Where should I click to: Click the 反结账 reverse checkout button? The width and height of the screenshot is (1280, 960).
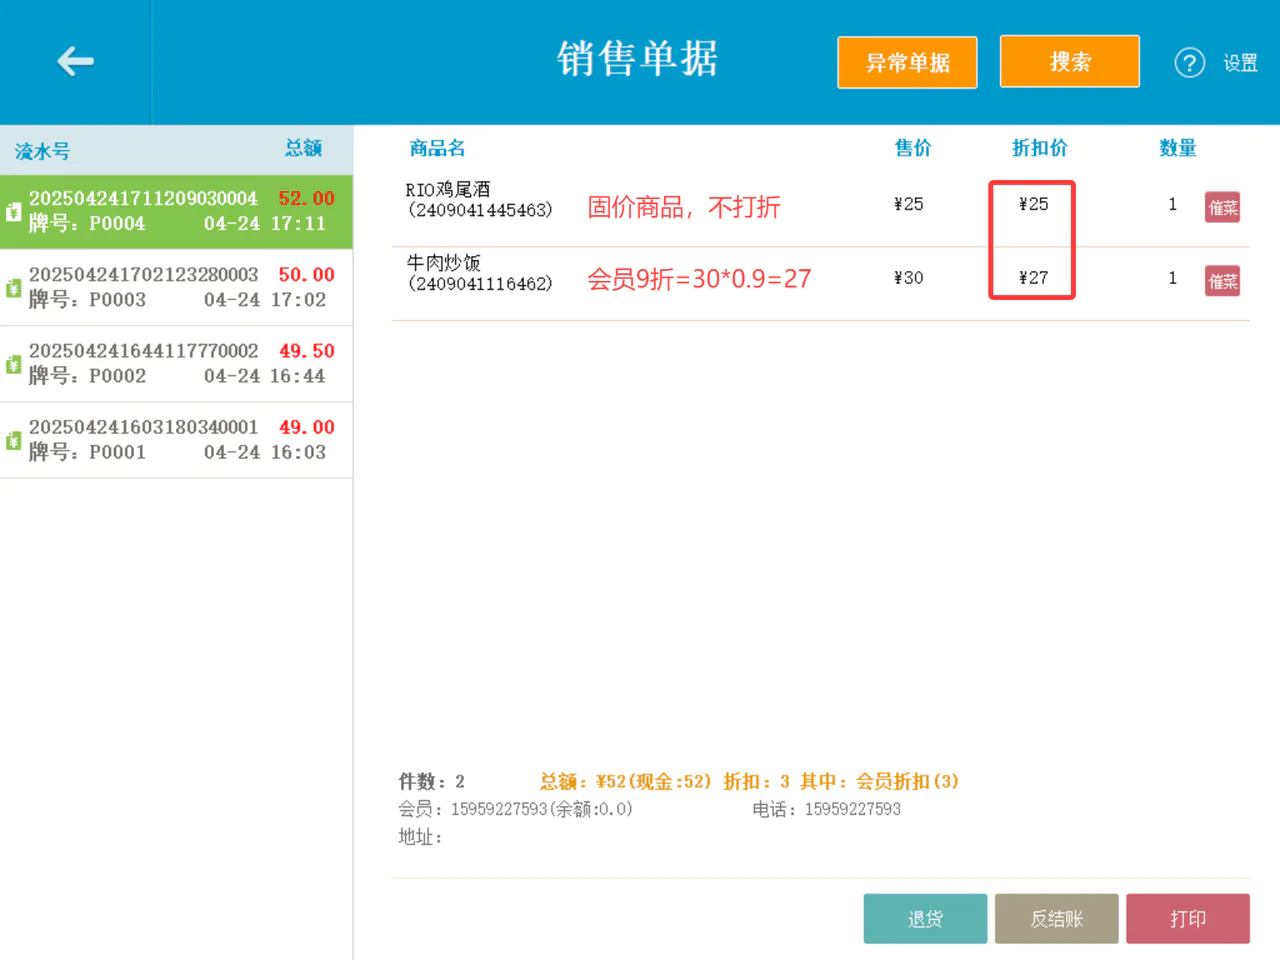pyautogui.click(x=1056, y=918)
